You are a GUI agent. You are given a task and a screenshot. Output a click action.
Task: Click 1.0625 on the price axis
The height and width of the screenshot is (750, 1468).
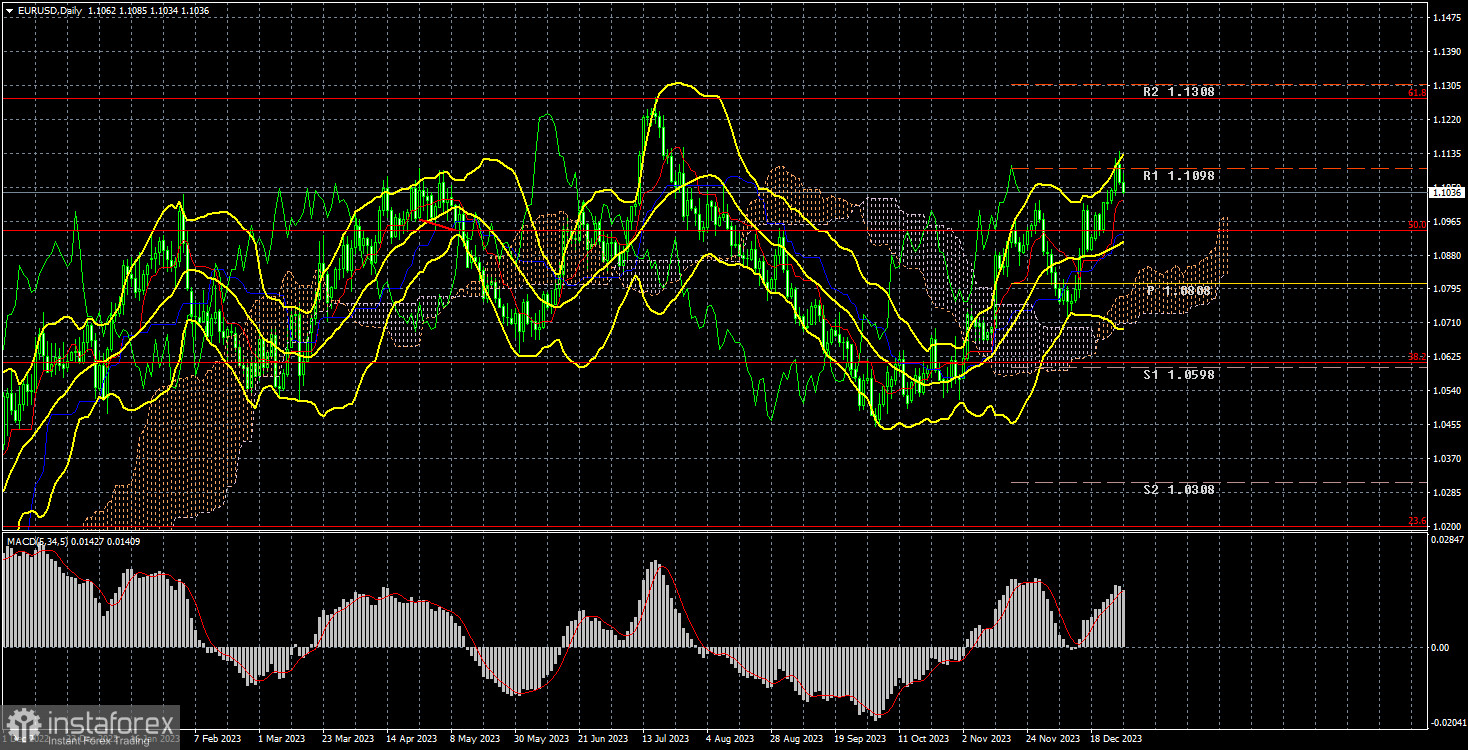point(1446,357)
